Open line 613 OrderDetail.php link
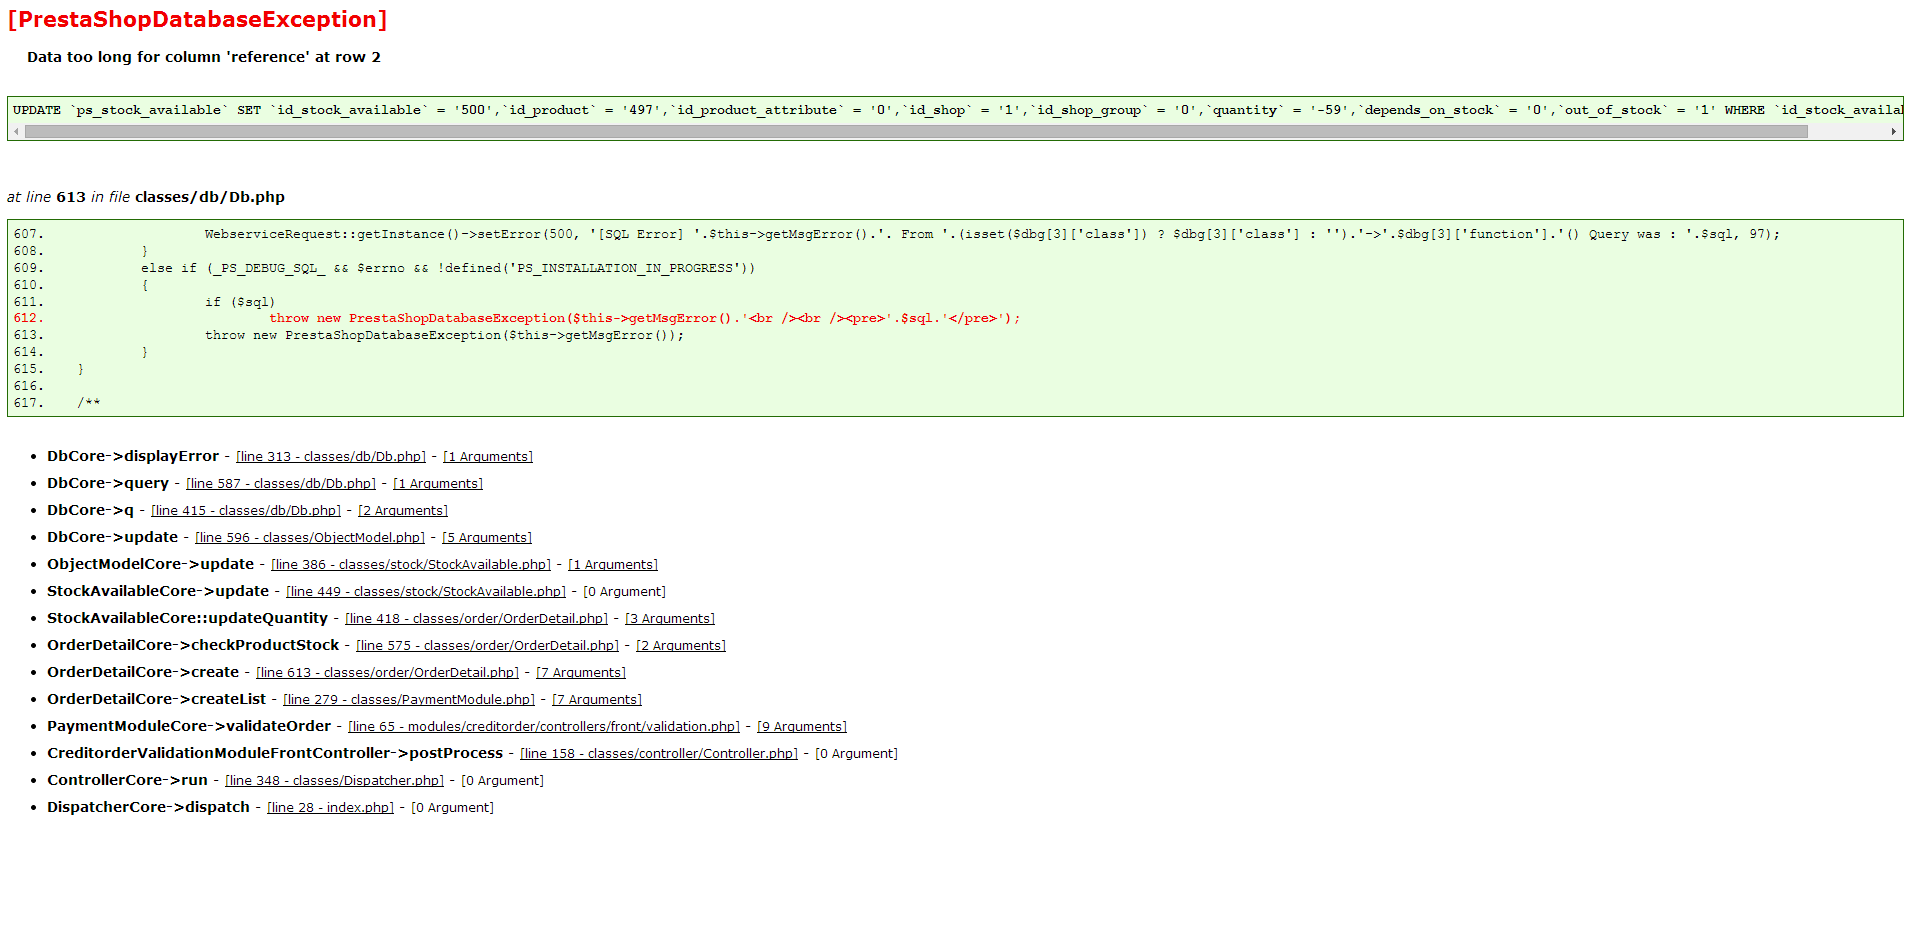Viewport: 1917px width, 940px height. point(387,673)
